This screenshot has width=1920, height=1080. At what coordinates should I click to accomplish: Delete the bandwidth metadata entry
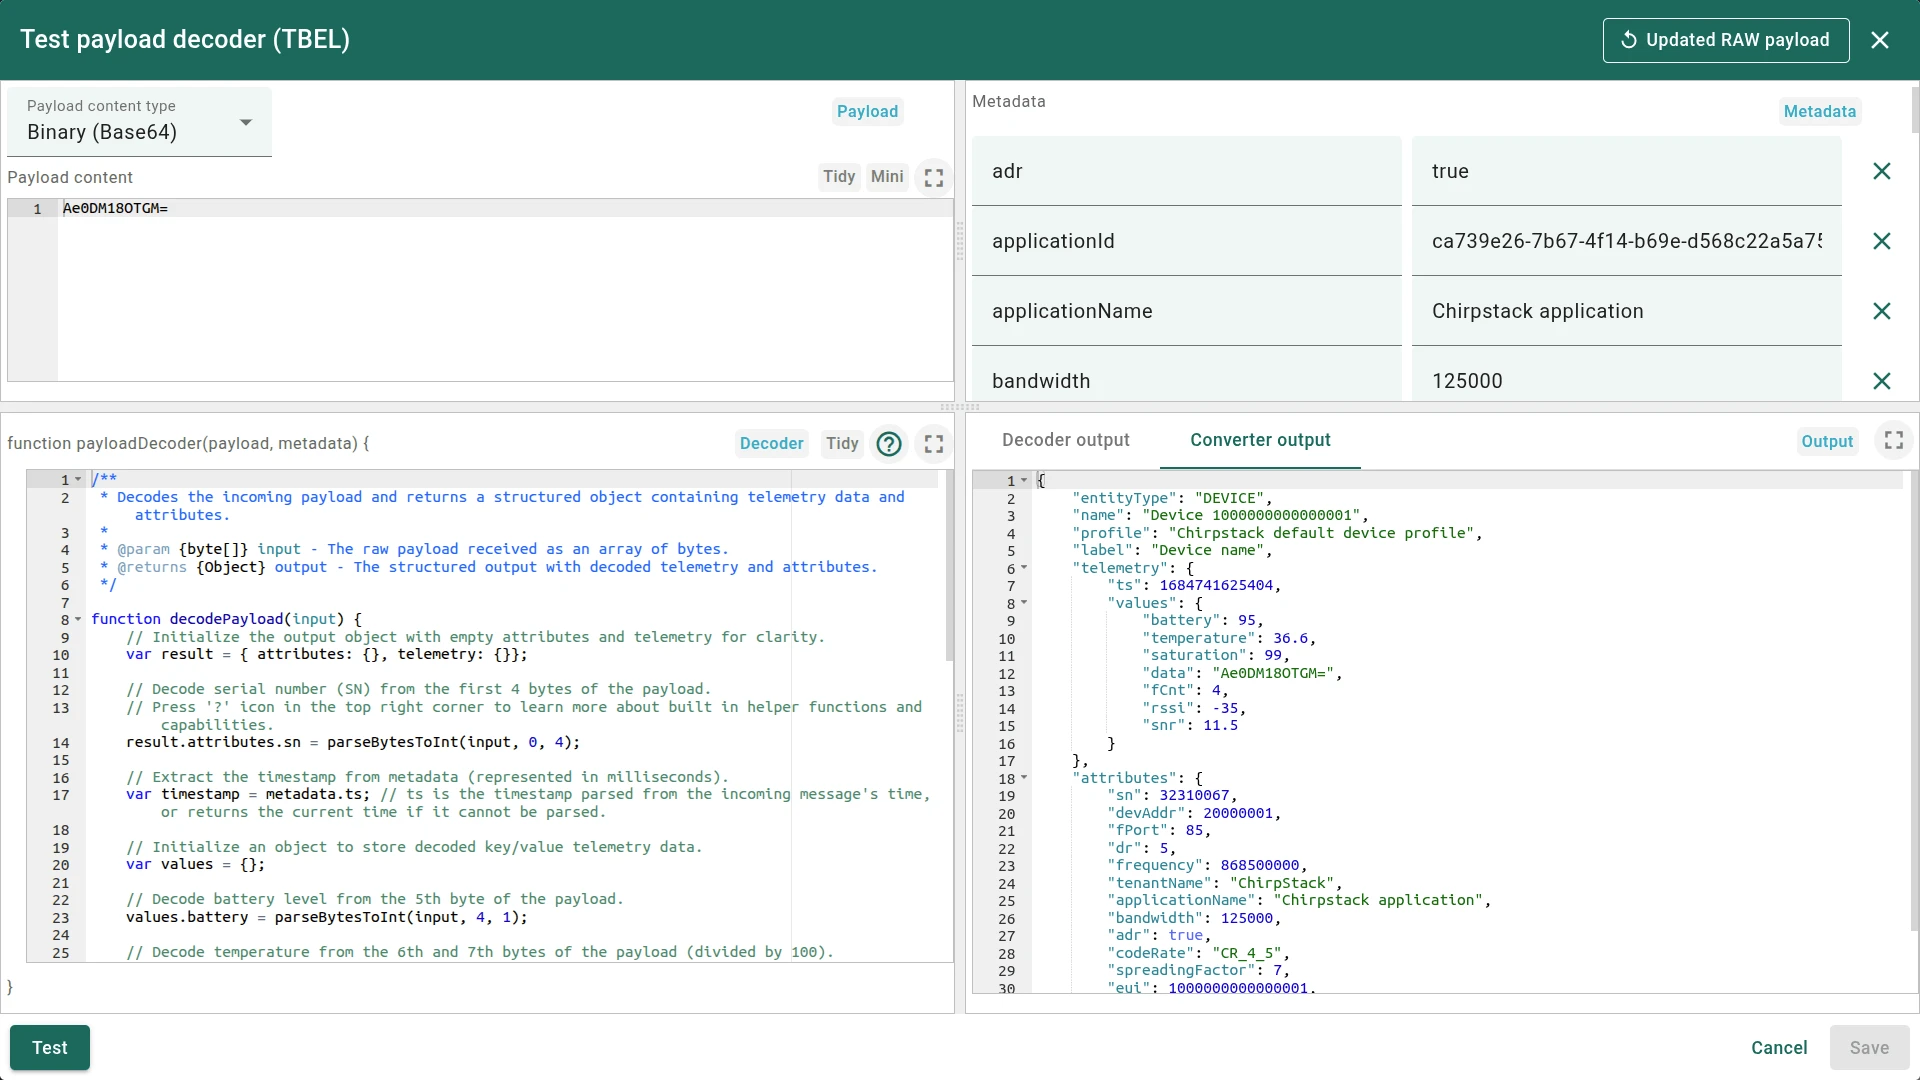[x=1882, y=381]
